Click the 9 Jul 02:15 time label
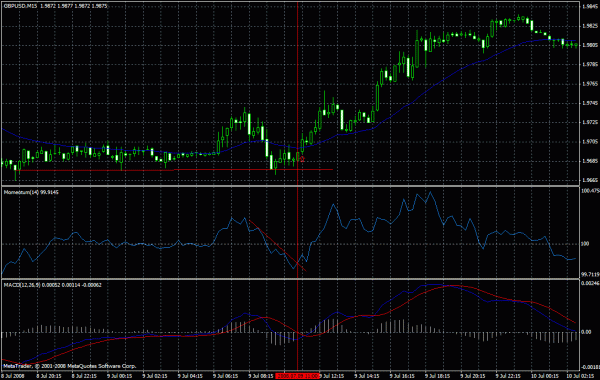 coord(155,376)
